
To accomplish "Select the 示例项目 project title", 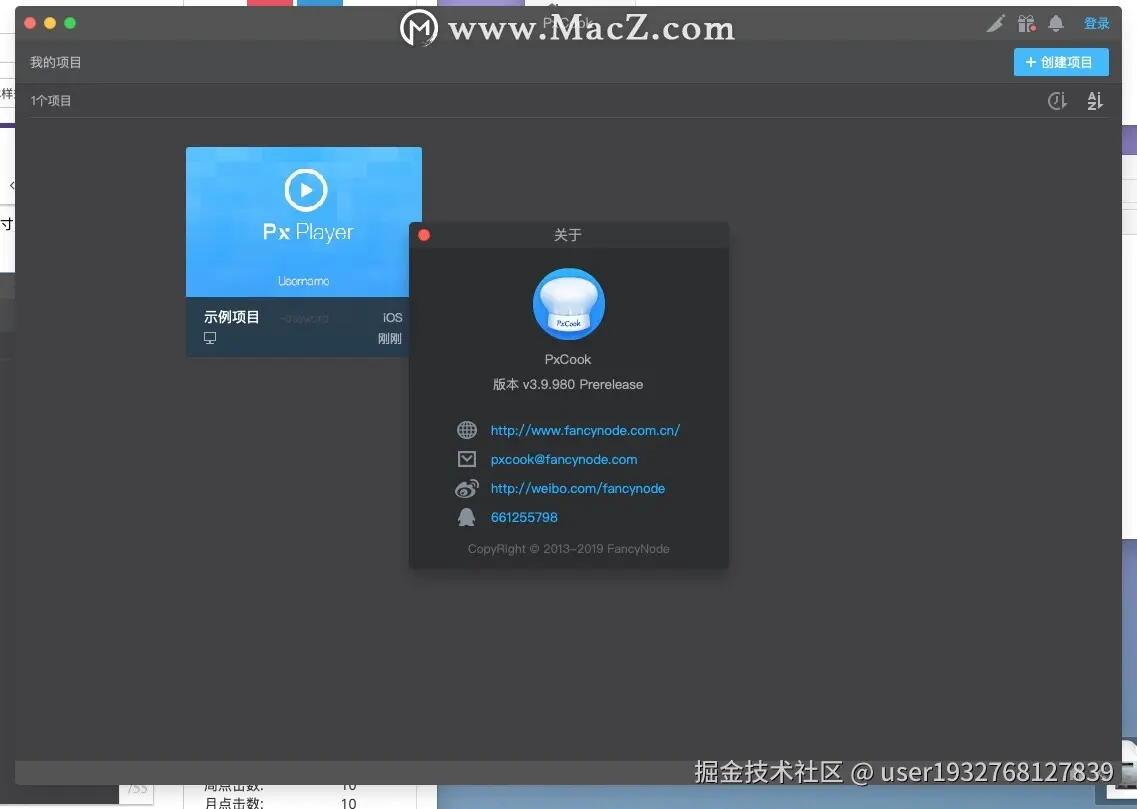I will pos(231,317).
